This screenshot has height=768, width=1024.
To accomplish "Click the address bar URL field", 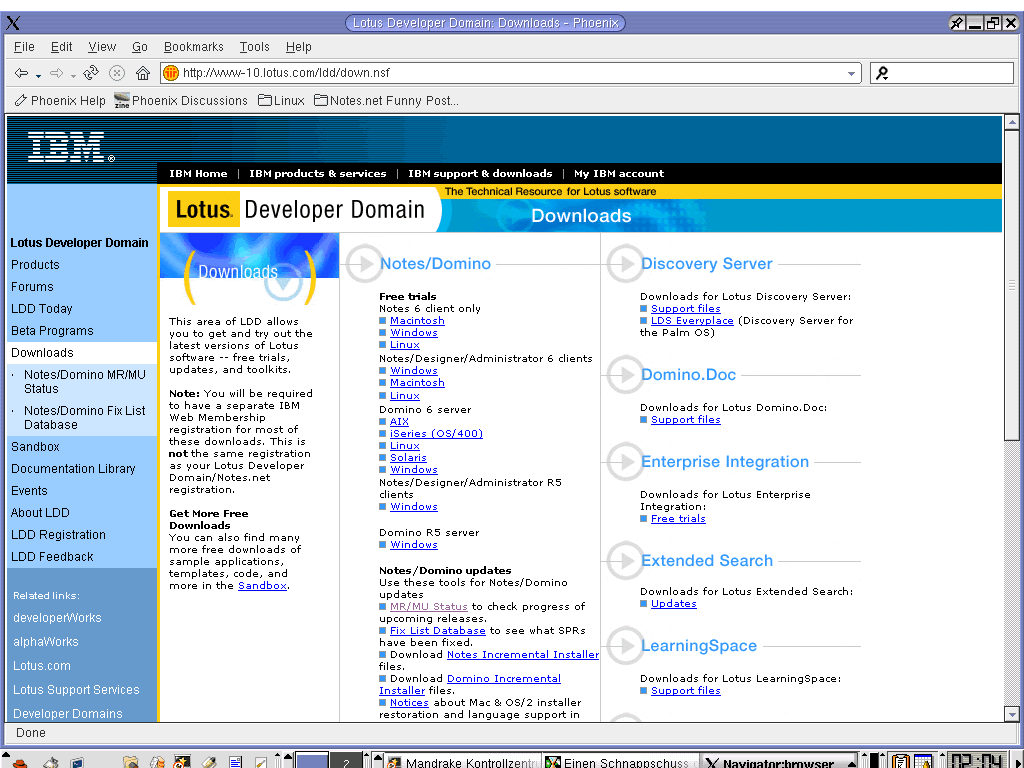I will click(512, 73).
